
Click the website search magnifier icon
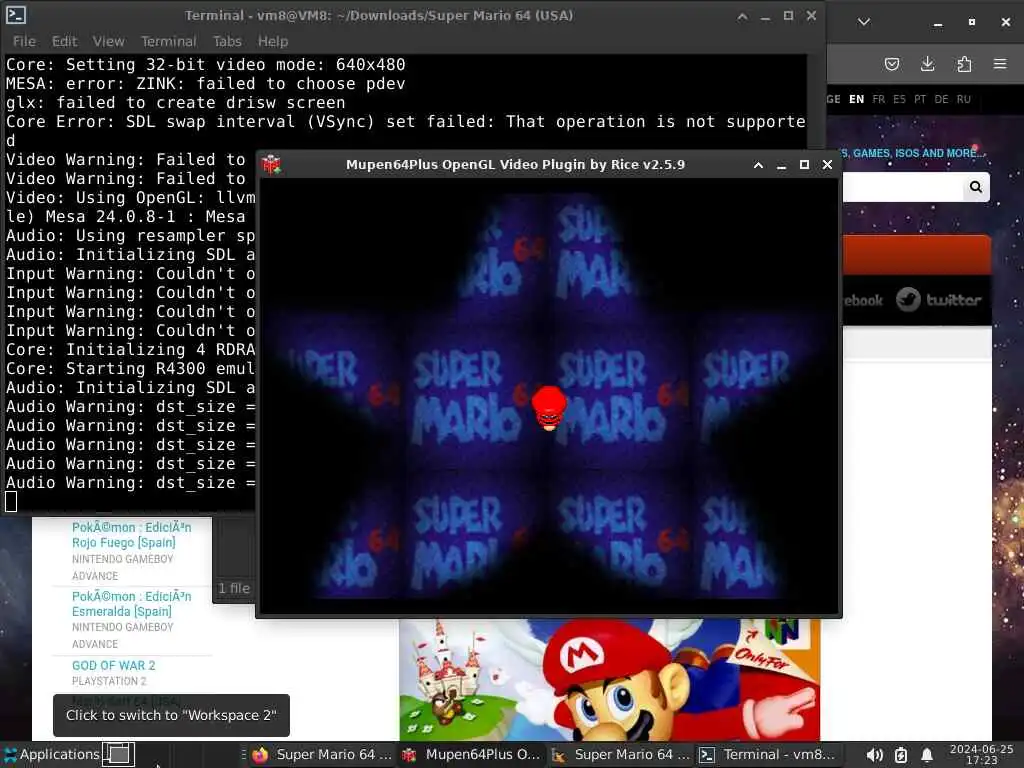(976, 187)
